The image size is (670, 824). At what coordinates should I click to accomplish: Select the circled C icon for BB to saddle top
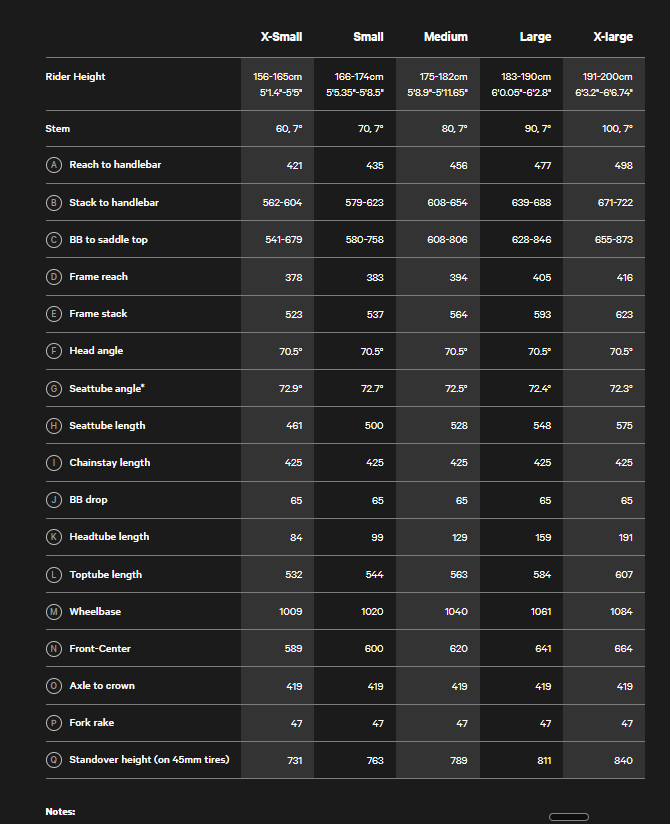tap(54, 240)
